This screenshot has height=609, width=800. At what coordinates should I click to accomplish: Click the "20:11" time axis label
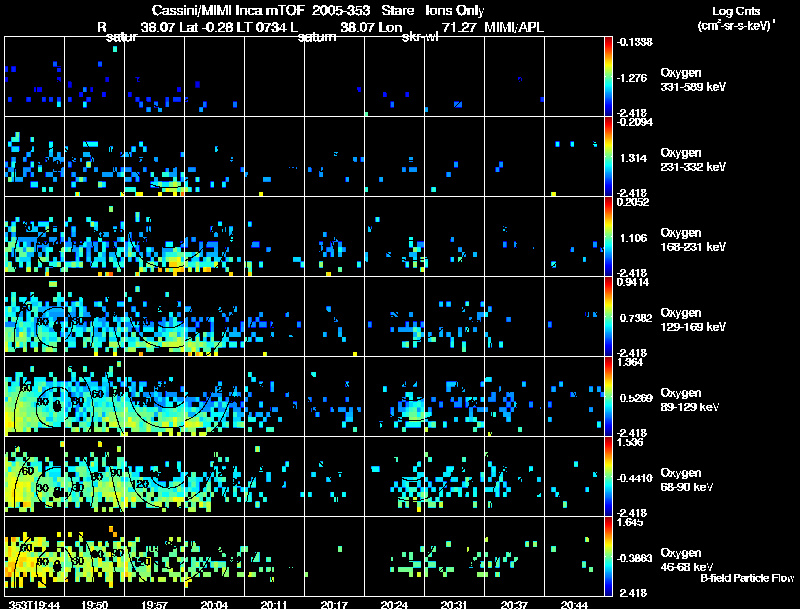pos(274,604)
